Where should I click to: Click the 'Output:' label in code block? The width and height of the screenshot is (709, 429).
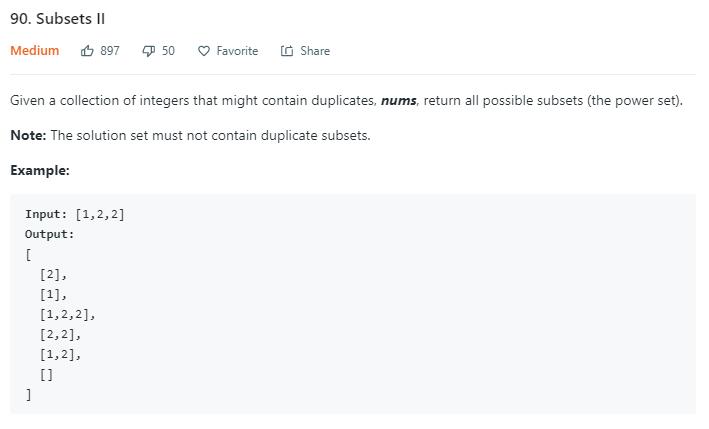[x=49, y=234]
